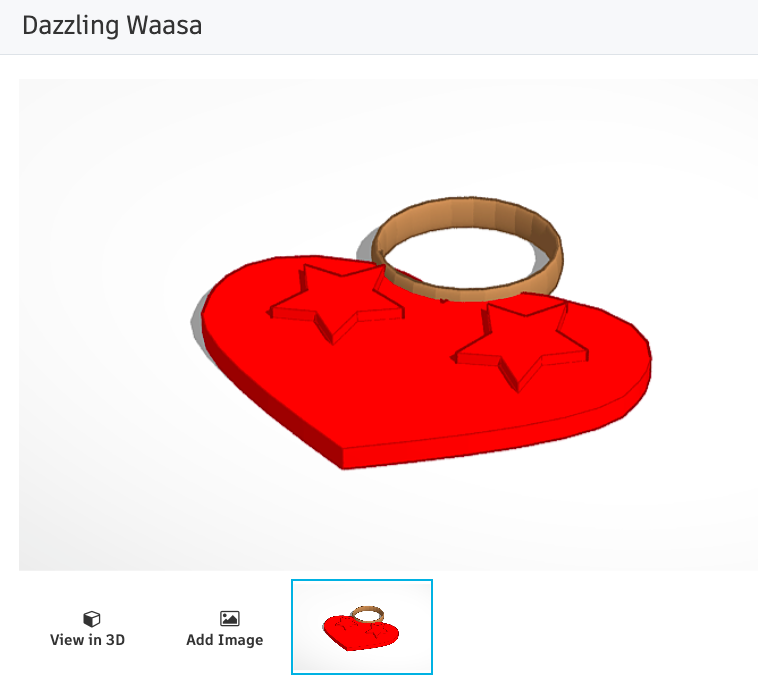Screen dimensions: 758x700
Task: Click the picture icon above Add Image
Action: (230, 618)
